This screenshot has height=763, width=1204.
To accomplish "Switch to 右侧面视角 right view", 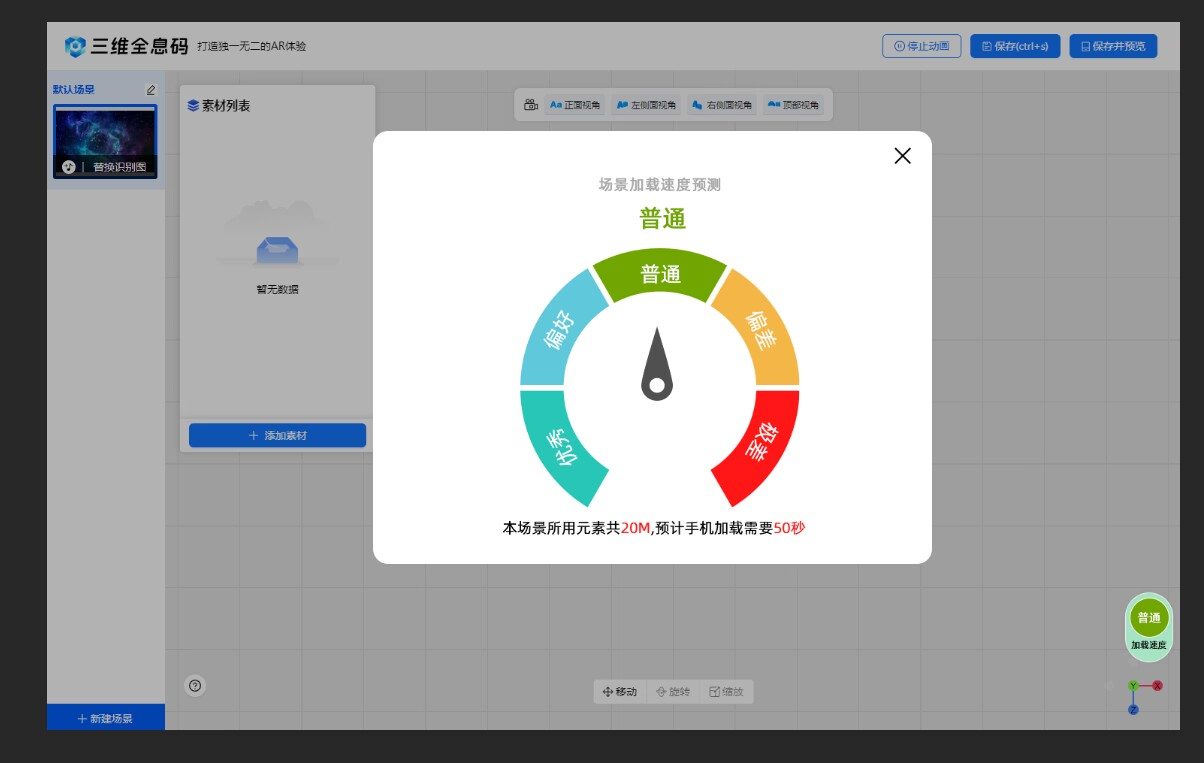I will [x=720, y=105].
